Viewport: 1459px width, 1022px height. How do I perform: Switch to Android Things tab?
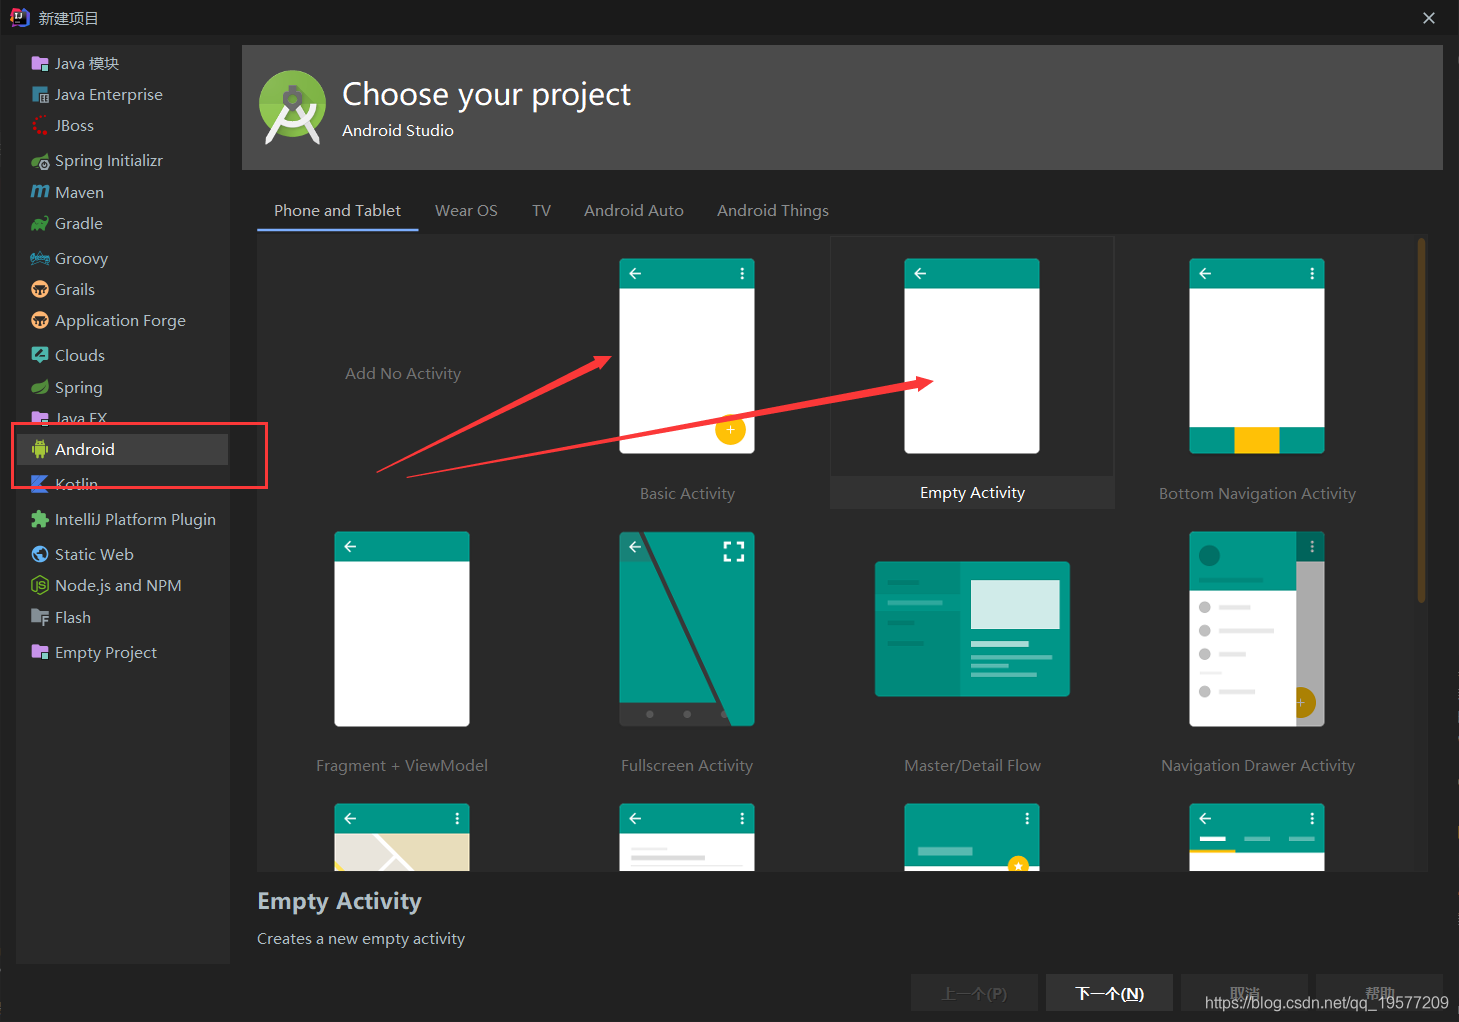coord(773,211)
